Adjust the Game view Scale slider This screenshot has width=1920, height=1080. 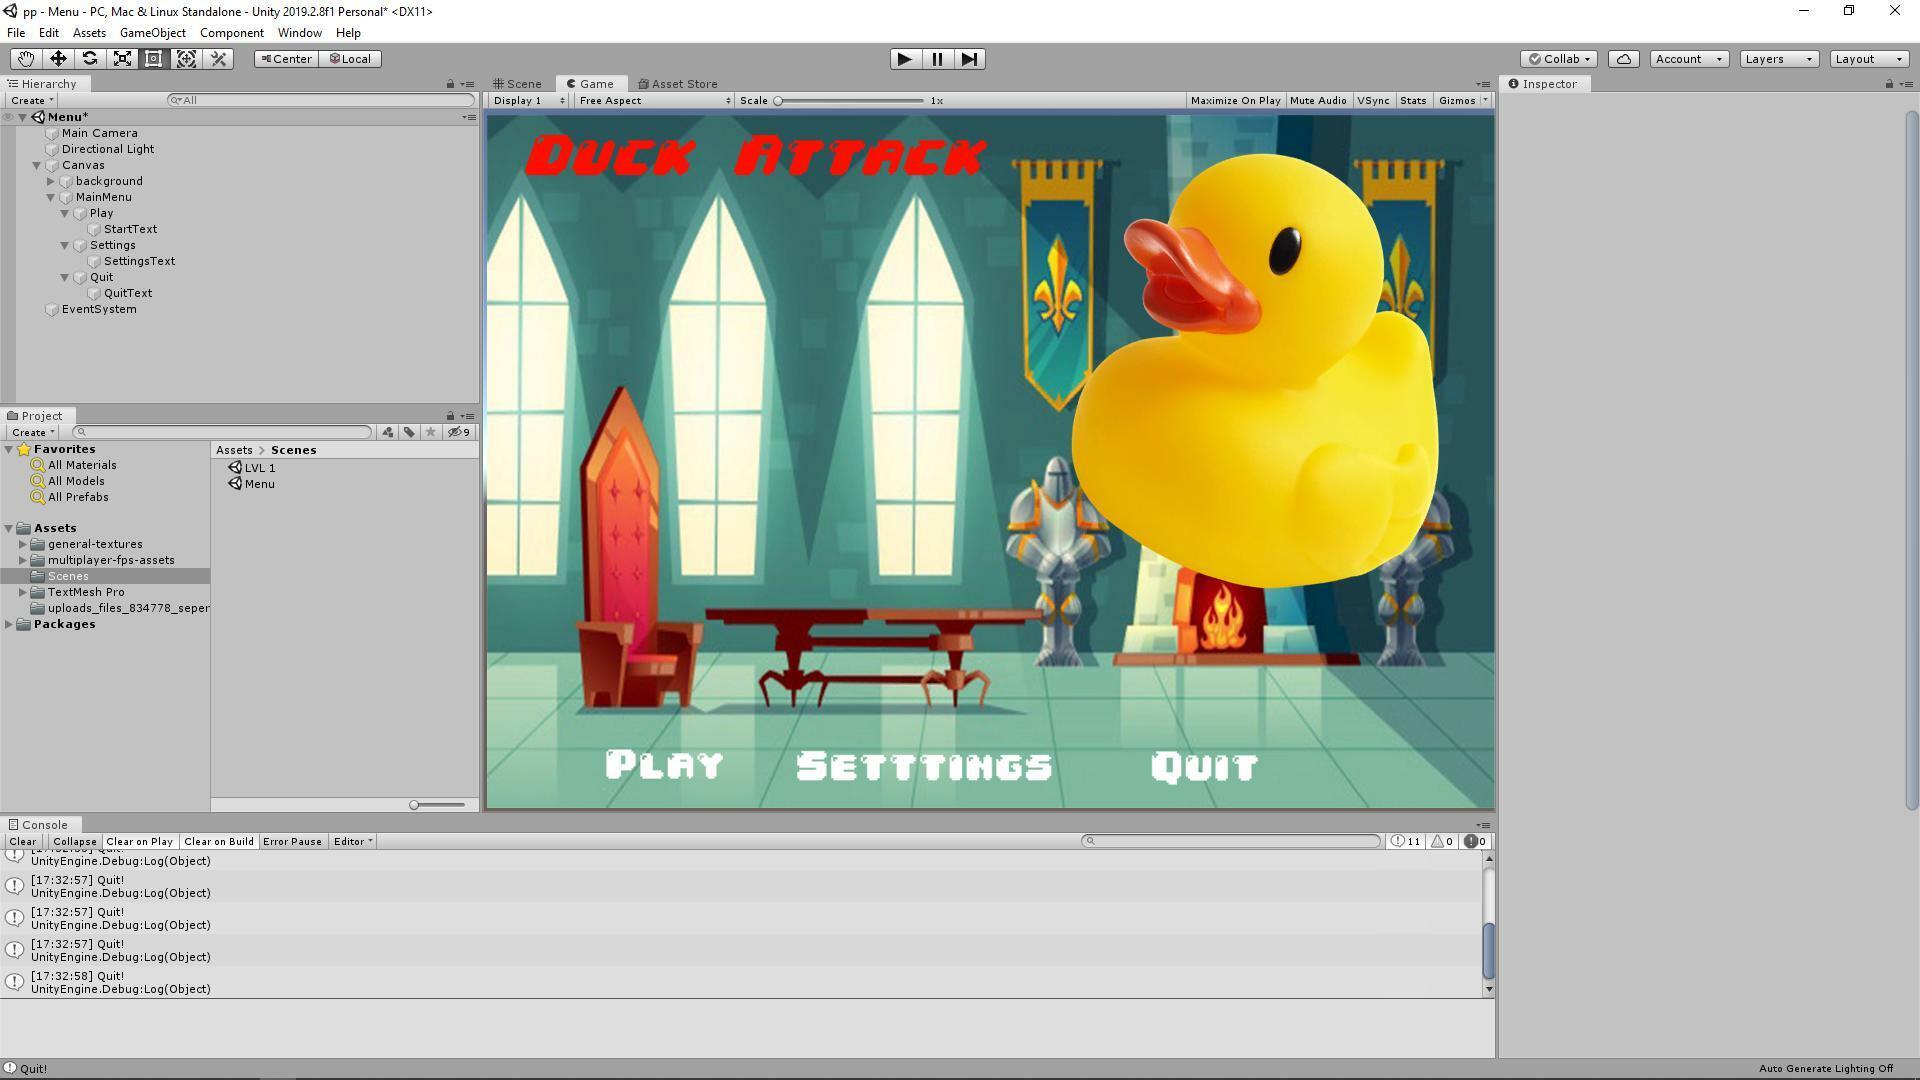[850, 101]
